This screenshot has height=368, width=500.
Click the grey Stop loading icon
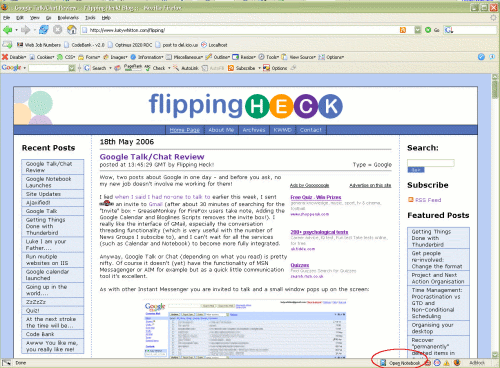point(58,30)
